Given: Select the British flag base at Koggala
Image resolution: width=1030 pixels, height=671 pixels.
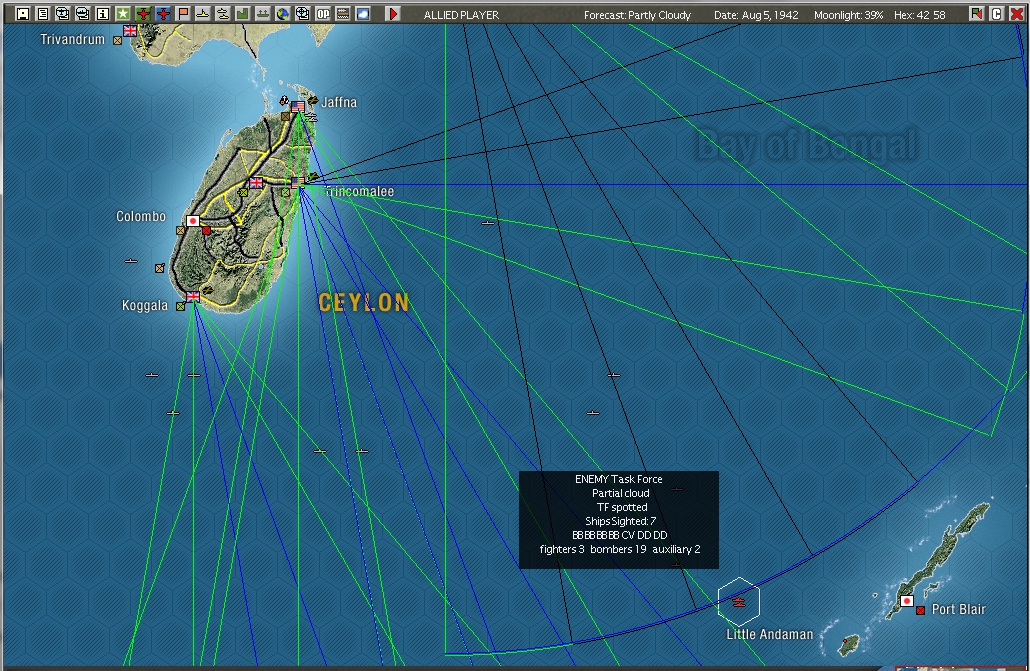Looking at the screenshot, I should coord(193,296).
